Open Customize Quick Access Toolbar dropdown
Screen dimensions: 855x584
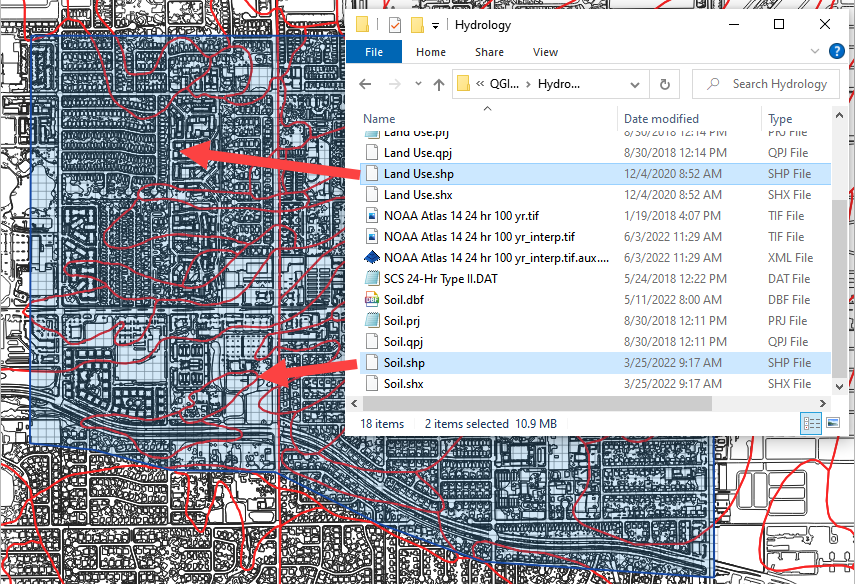point(436,26)
